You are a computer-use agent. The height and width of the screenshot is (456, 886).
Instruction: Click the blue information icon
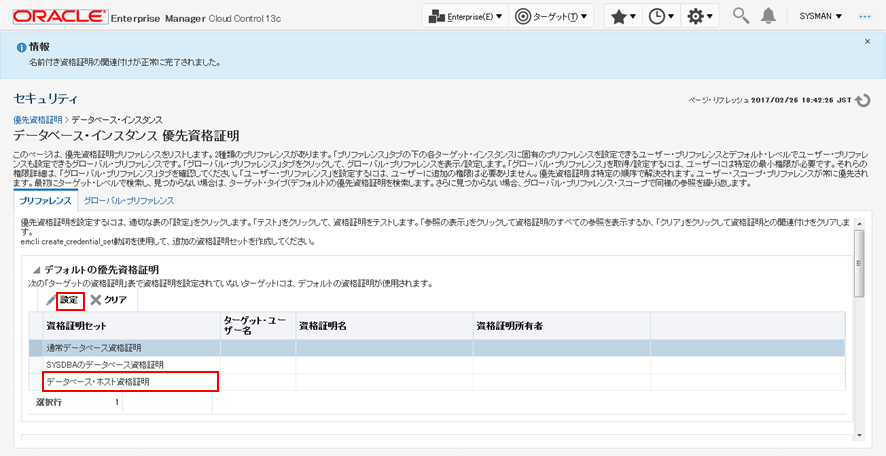(x=21, y=47)
